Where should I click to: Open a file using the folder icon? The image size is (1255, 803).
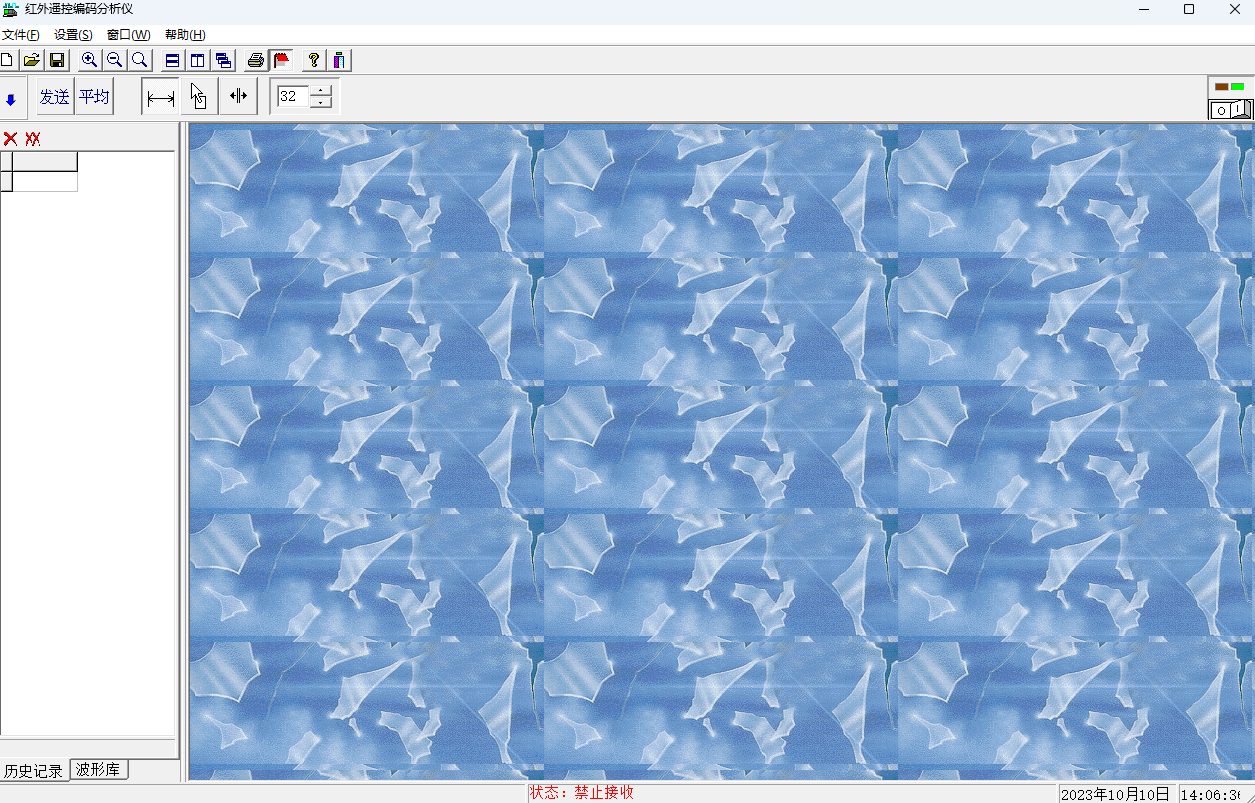[32, 60]
